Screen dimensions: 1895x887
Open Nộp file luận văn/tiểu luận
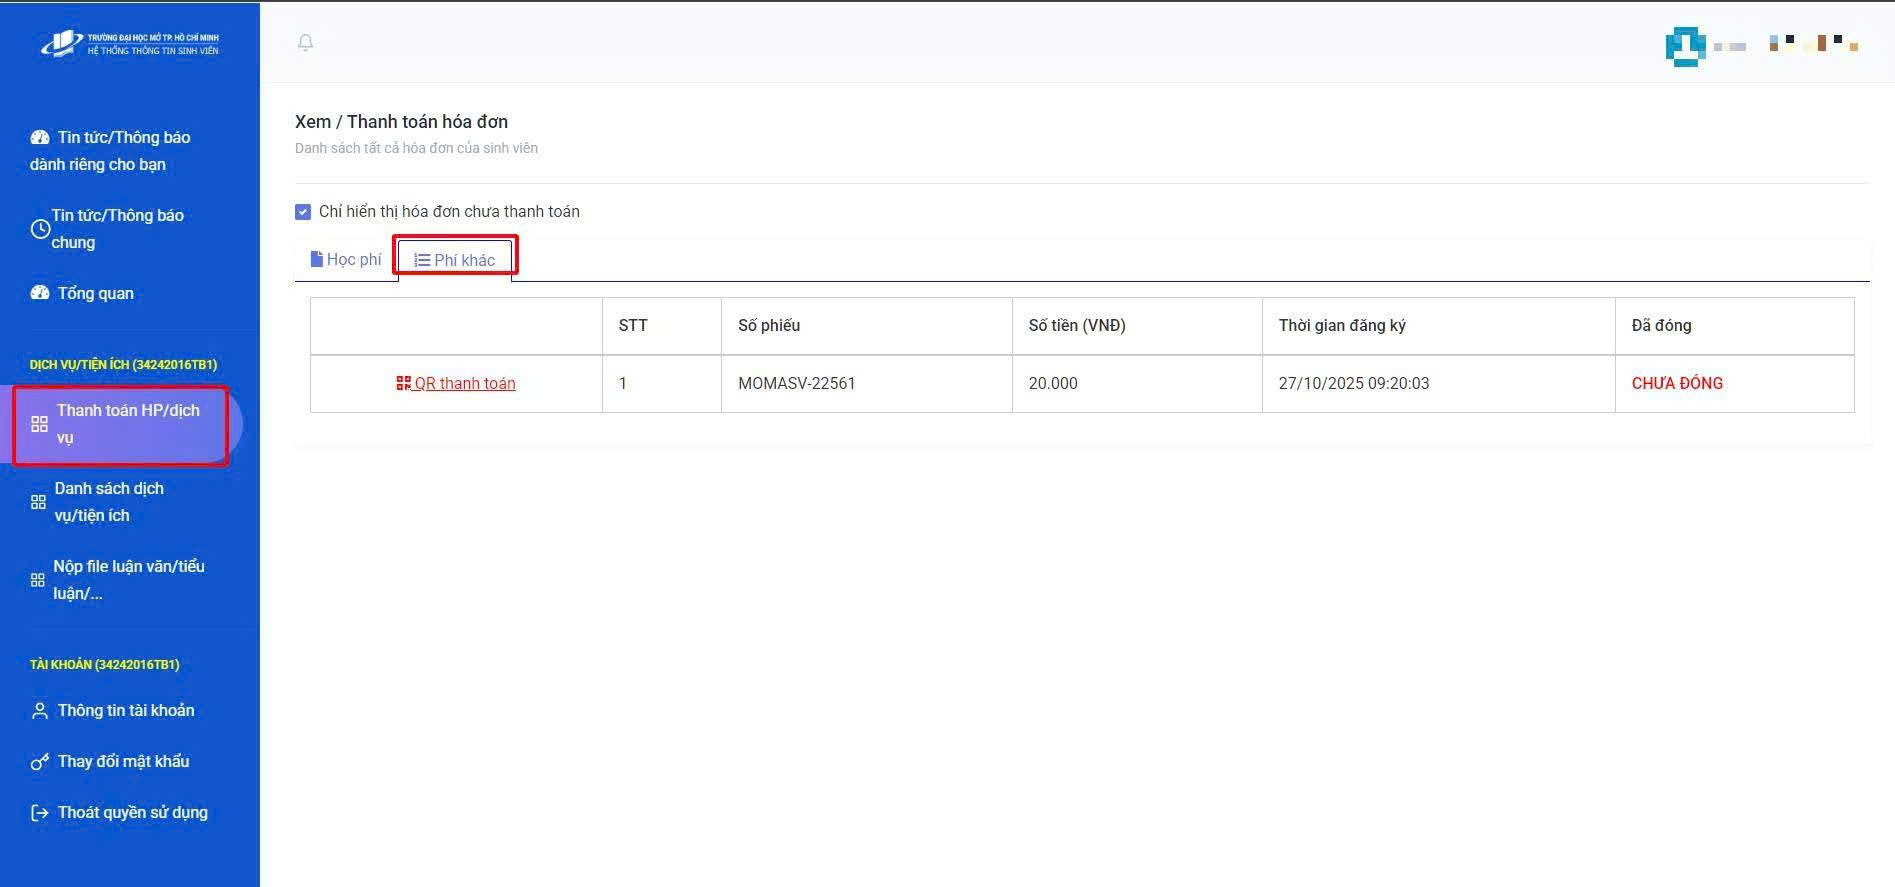coord(128,580)
